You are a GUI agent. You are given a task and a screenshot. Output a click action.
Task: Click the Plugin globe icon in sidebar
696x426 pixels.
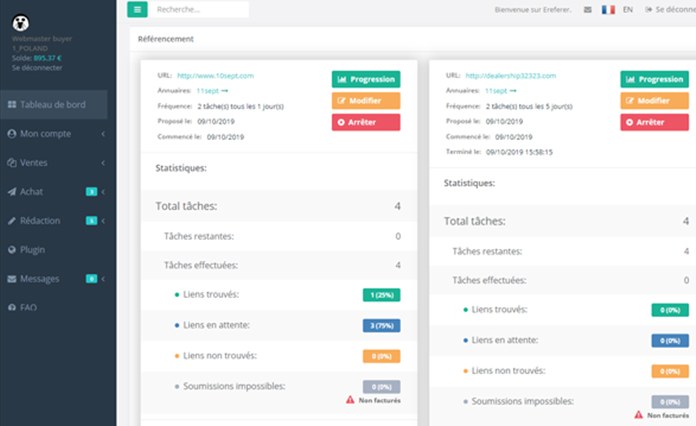click(12, 250)
